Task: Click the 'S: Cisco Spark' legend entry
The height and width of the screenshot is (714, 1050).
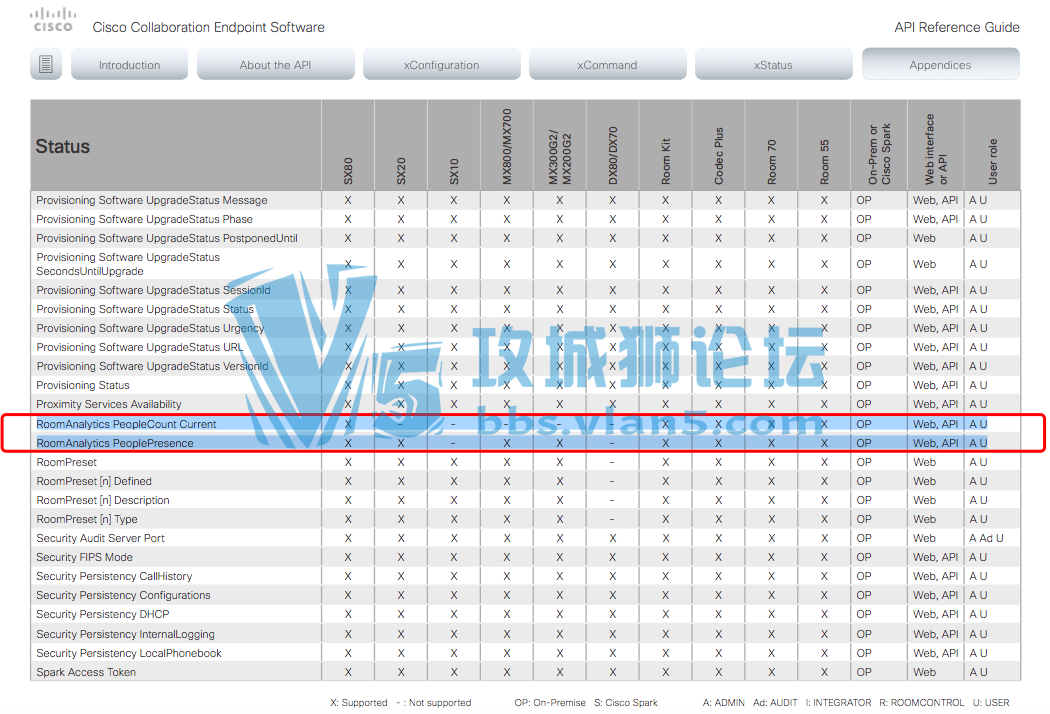Action: click(626, 703)
